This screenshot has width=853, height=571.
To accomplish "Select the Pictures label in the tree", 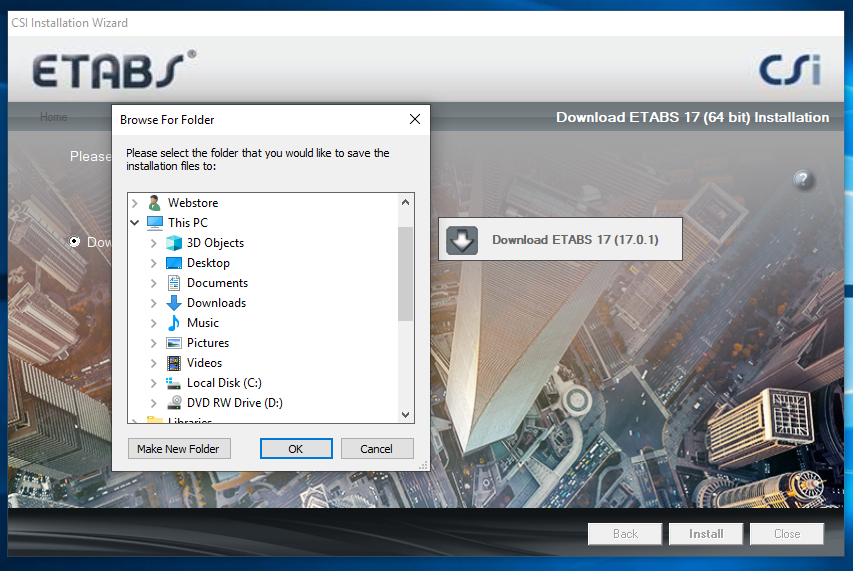I will coord(208,343).
